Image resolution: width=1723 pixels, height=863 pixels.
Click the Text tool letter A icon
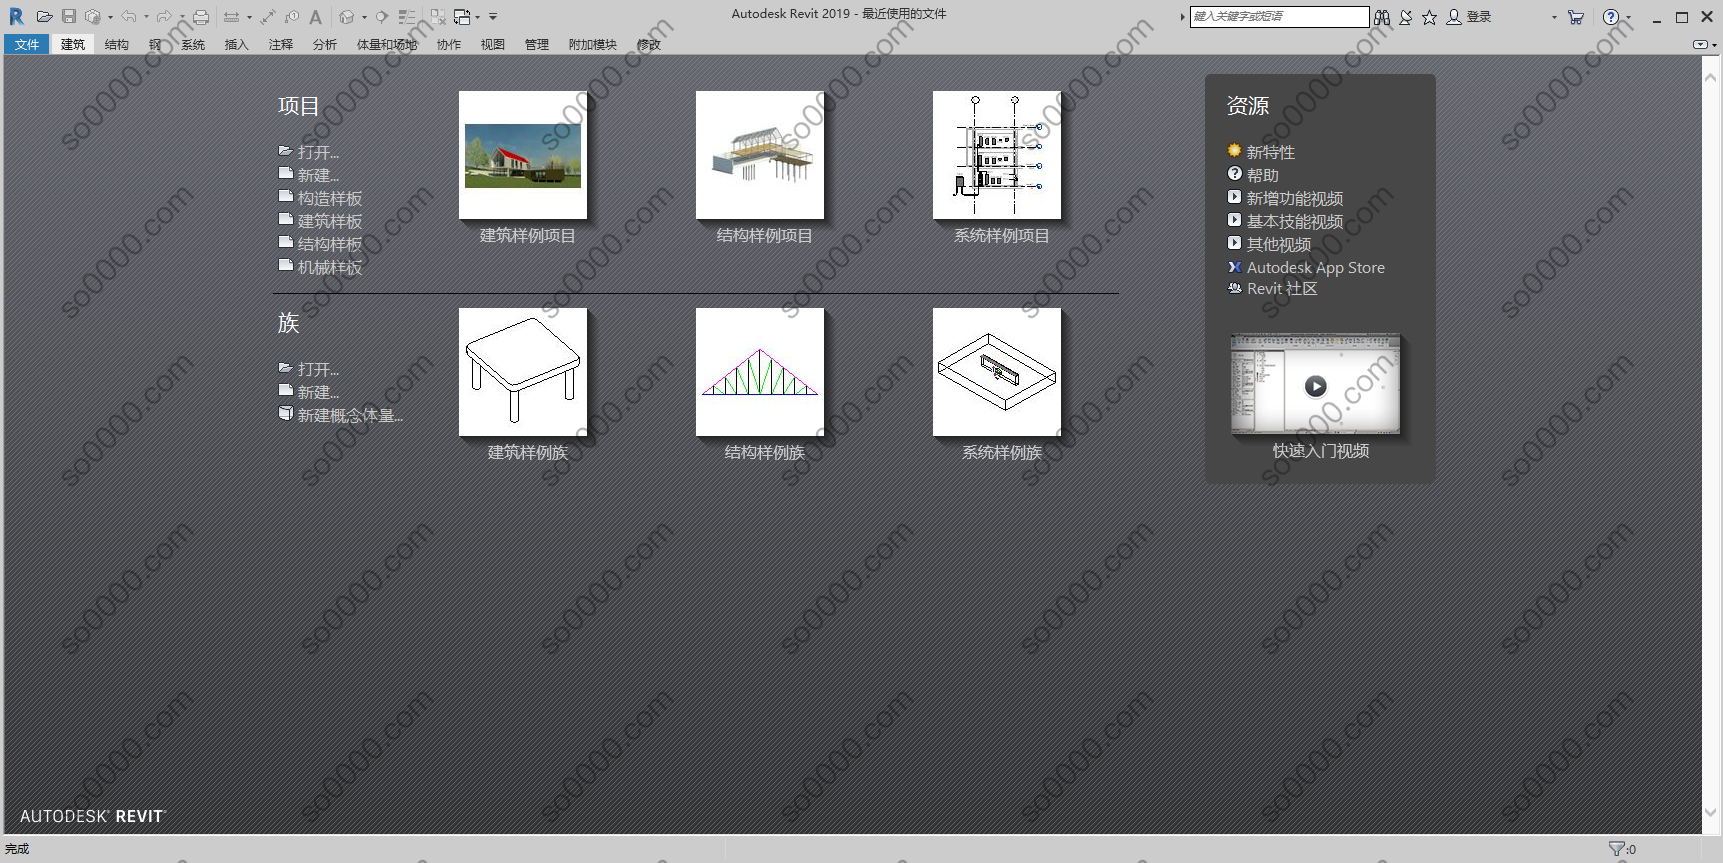(315, 17)
